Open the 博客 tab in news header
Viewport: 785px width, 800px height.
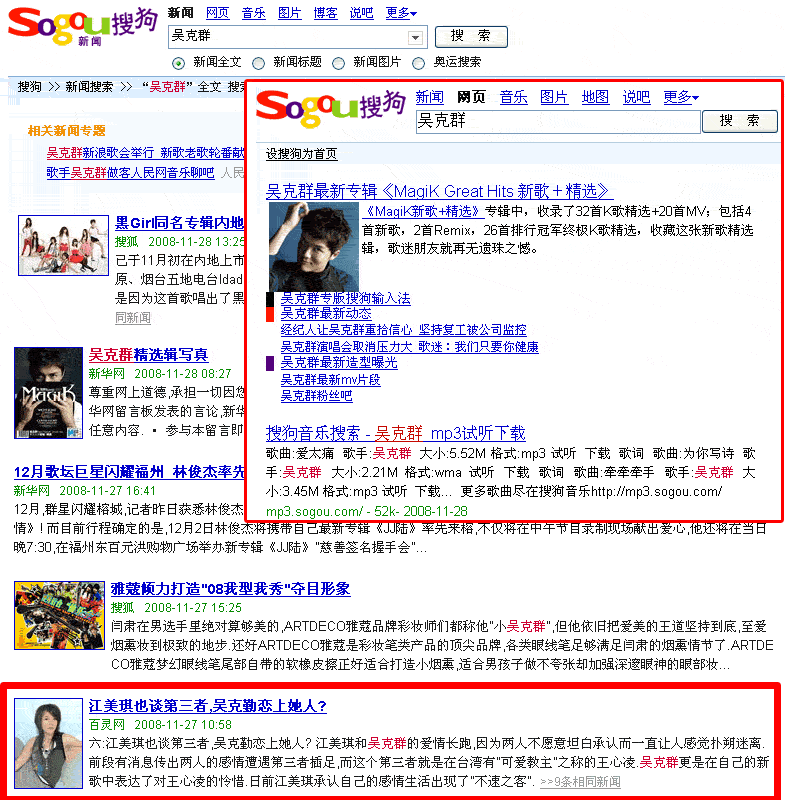click(x=325, y=13)
